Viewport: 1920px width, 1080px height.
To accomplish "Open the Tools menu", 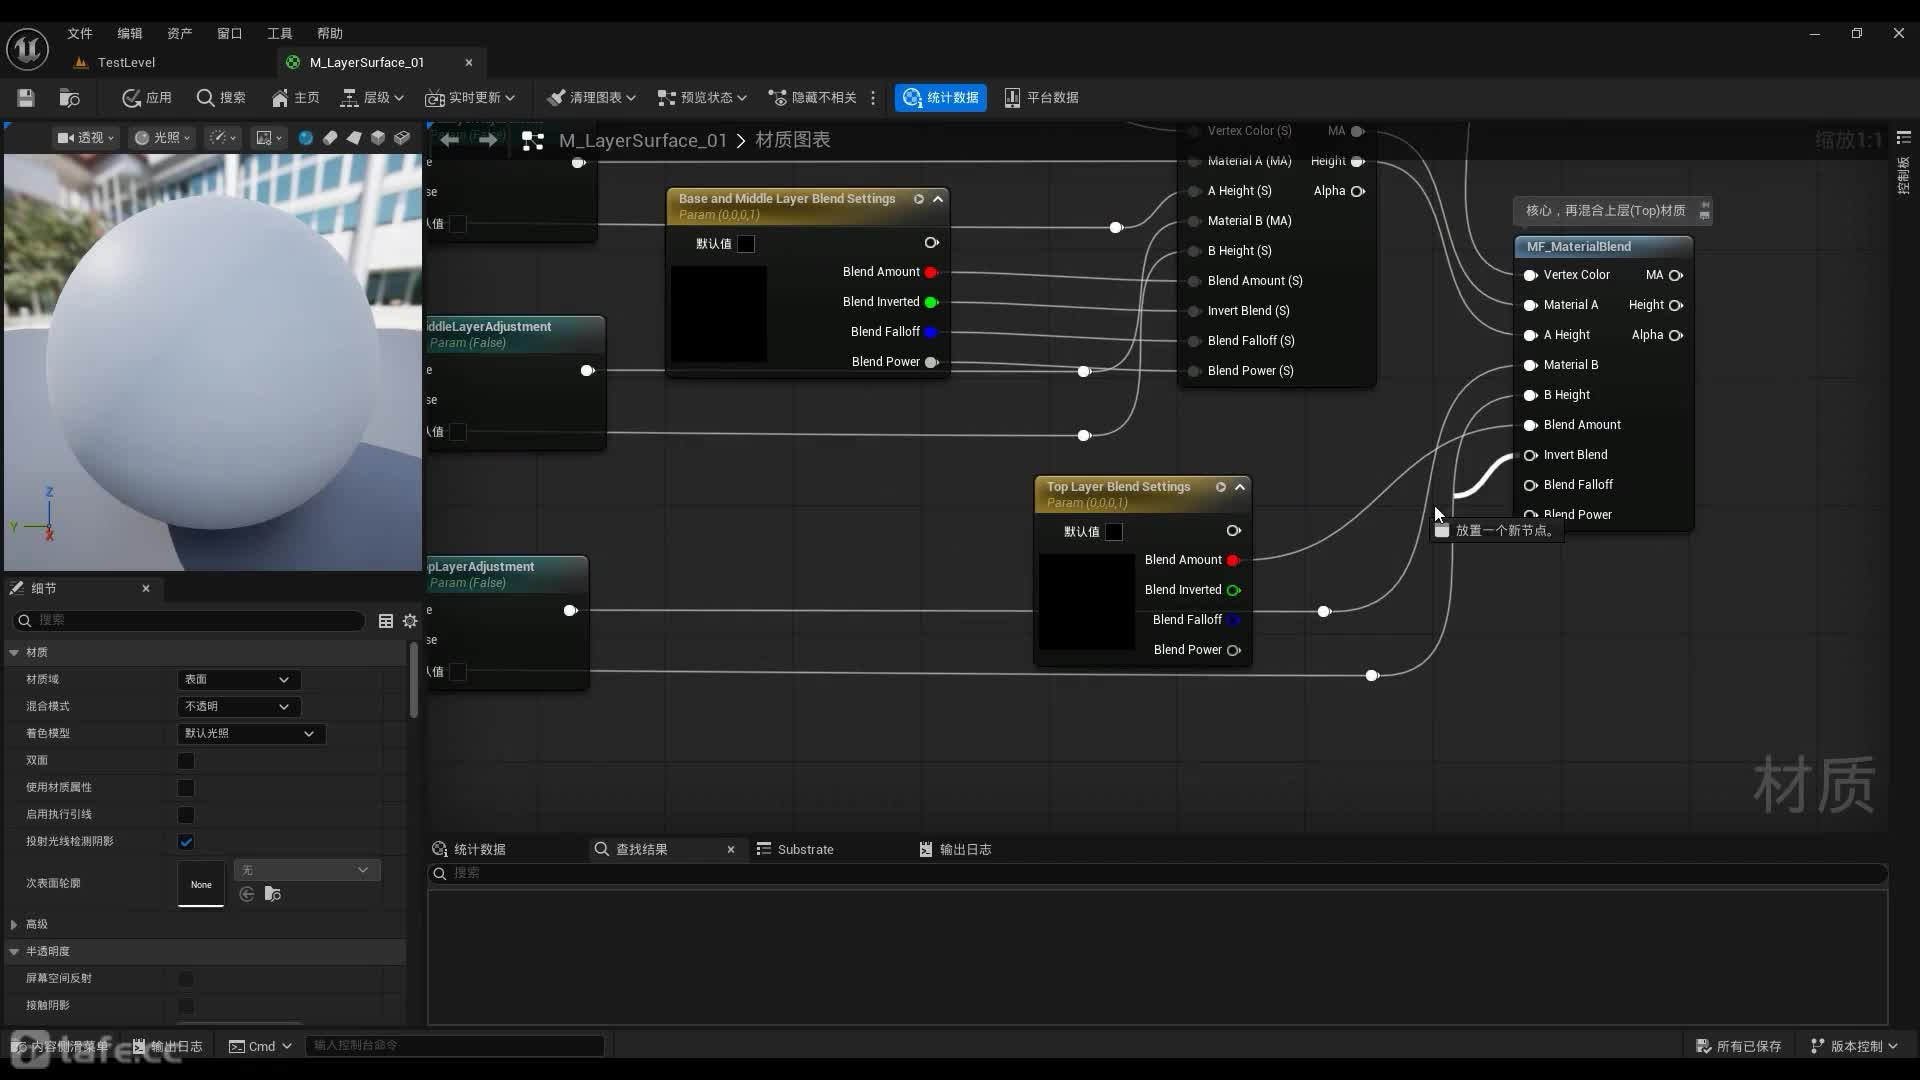I will [x=279, y=33].
